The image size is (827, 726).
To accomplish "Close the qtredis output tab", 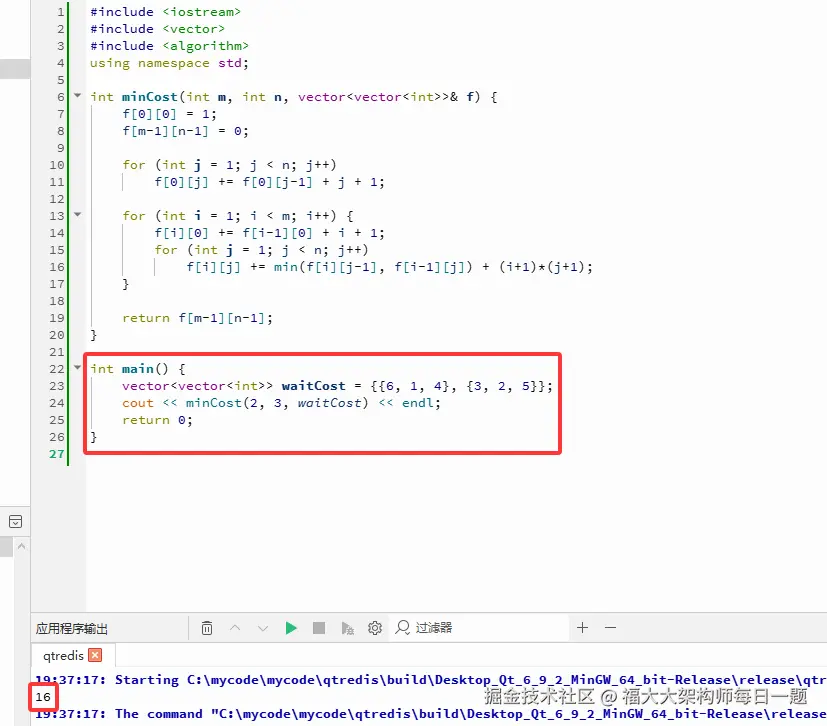I will pyautogui.click(x=95, y=655).
